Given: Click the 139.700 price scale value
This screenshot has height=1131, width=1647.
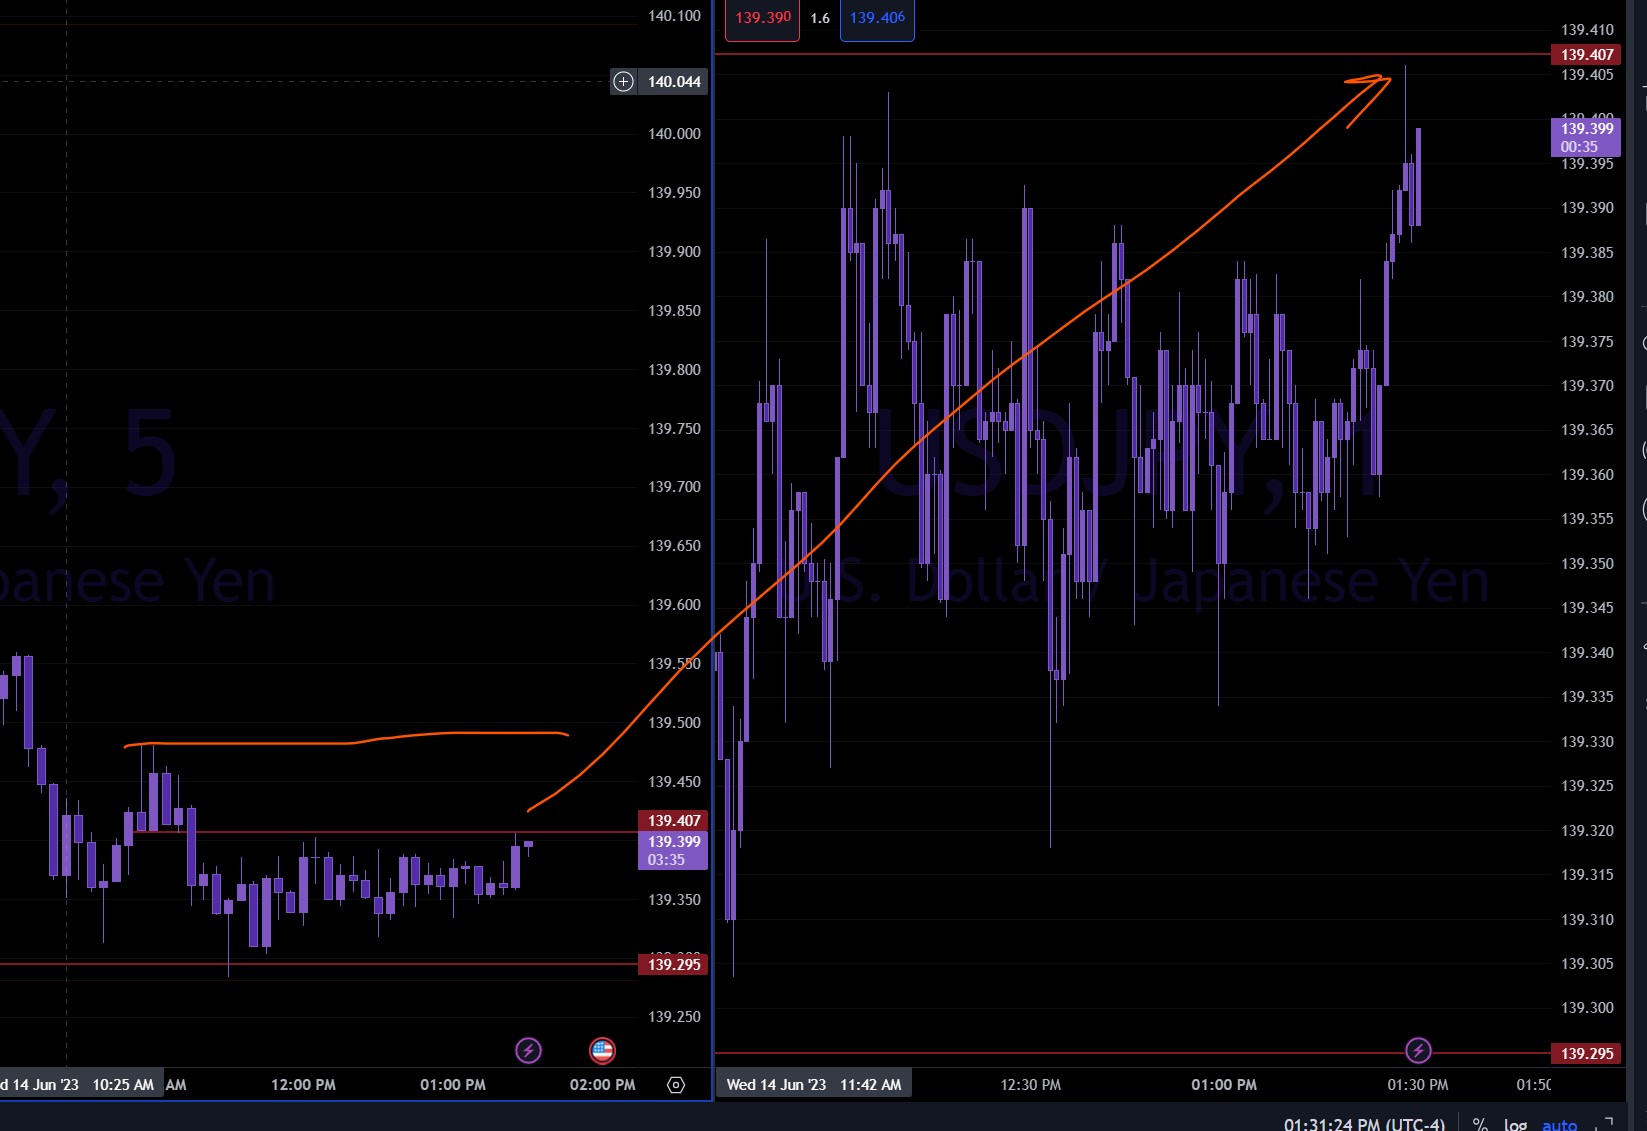Looking at the screenshot, I should click(x=674, y=487).
